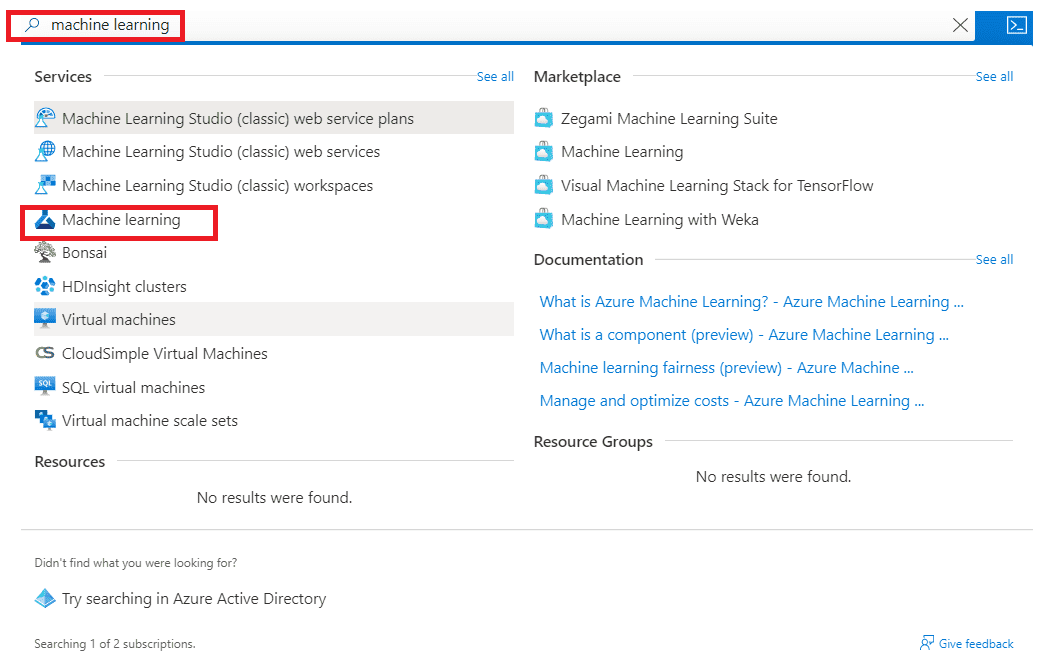
Task: Clear the search with the X button
Action: [x=960, y=26]
